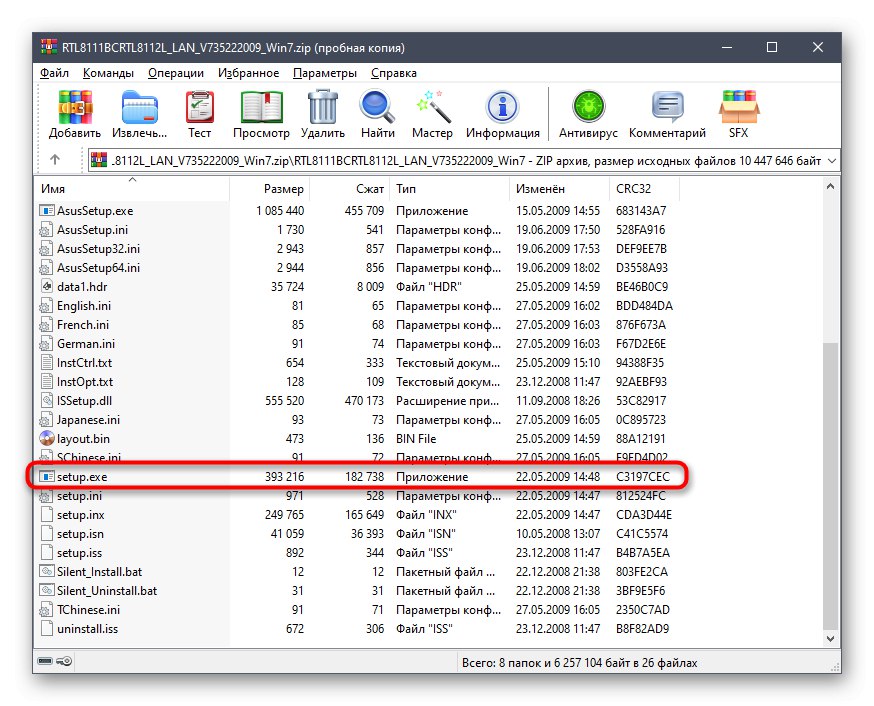Go up one folder level arrow
The width and height of the screenshot is (874, 706).
[x=55, y=160]
